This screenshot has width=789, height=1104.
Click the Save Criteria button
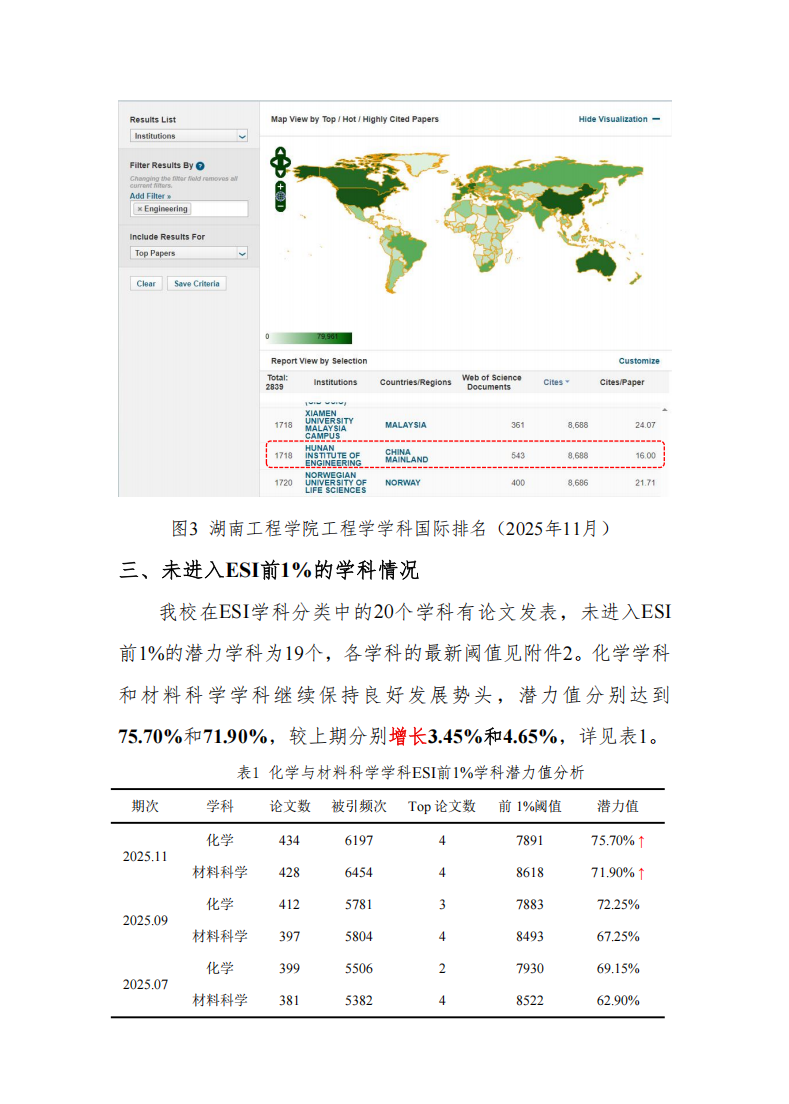point(196,283)
